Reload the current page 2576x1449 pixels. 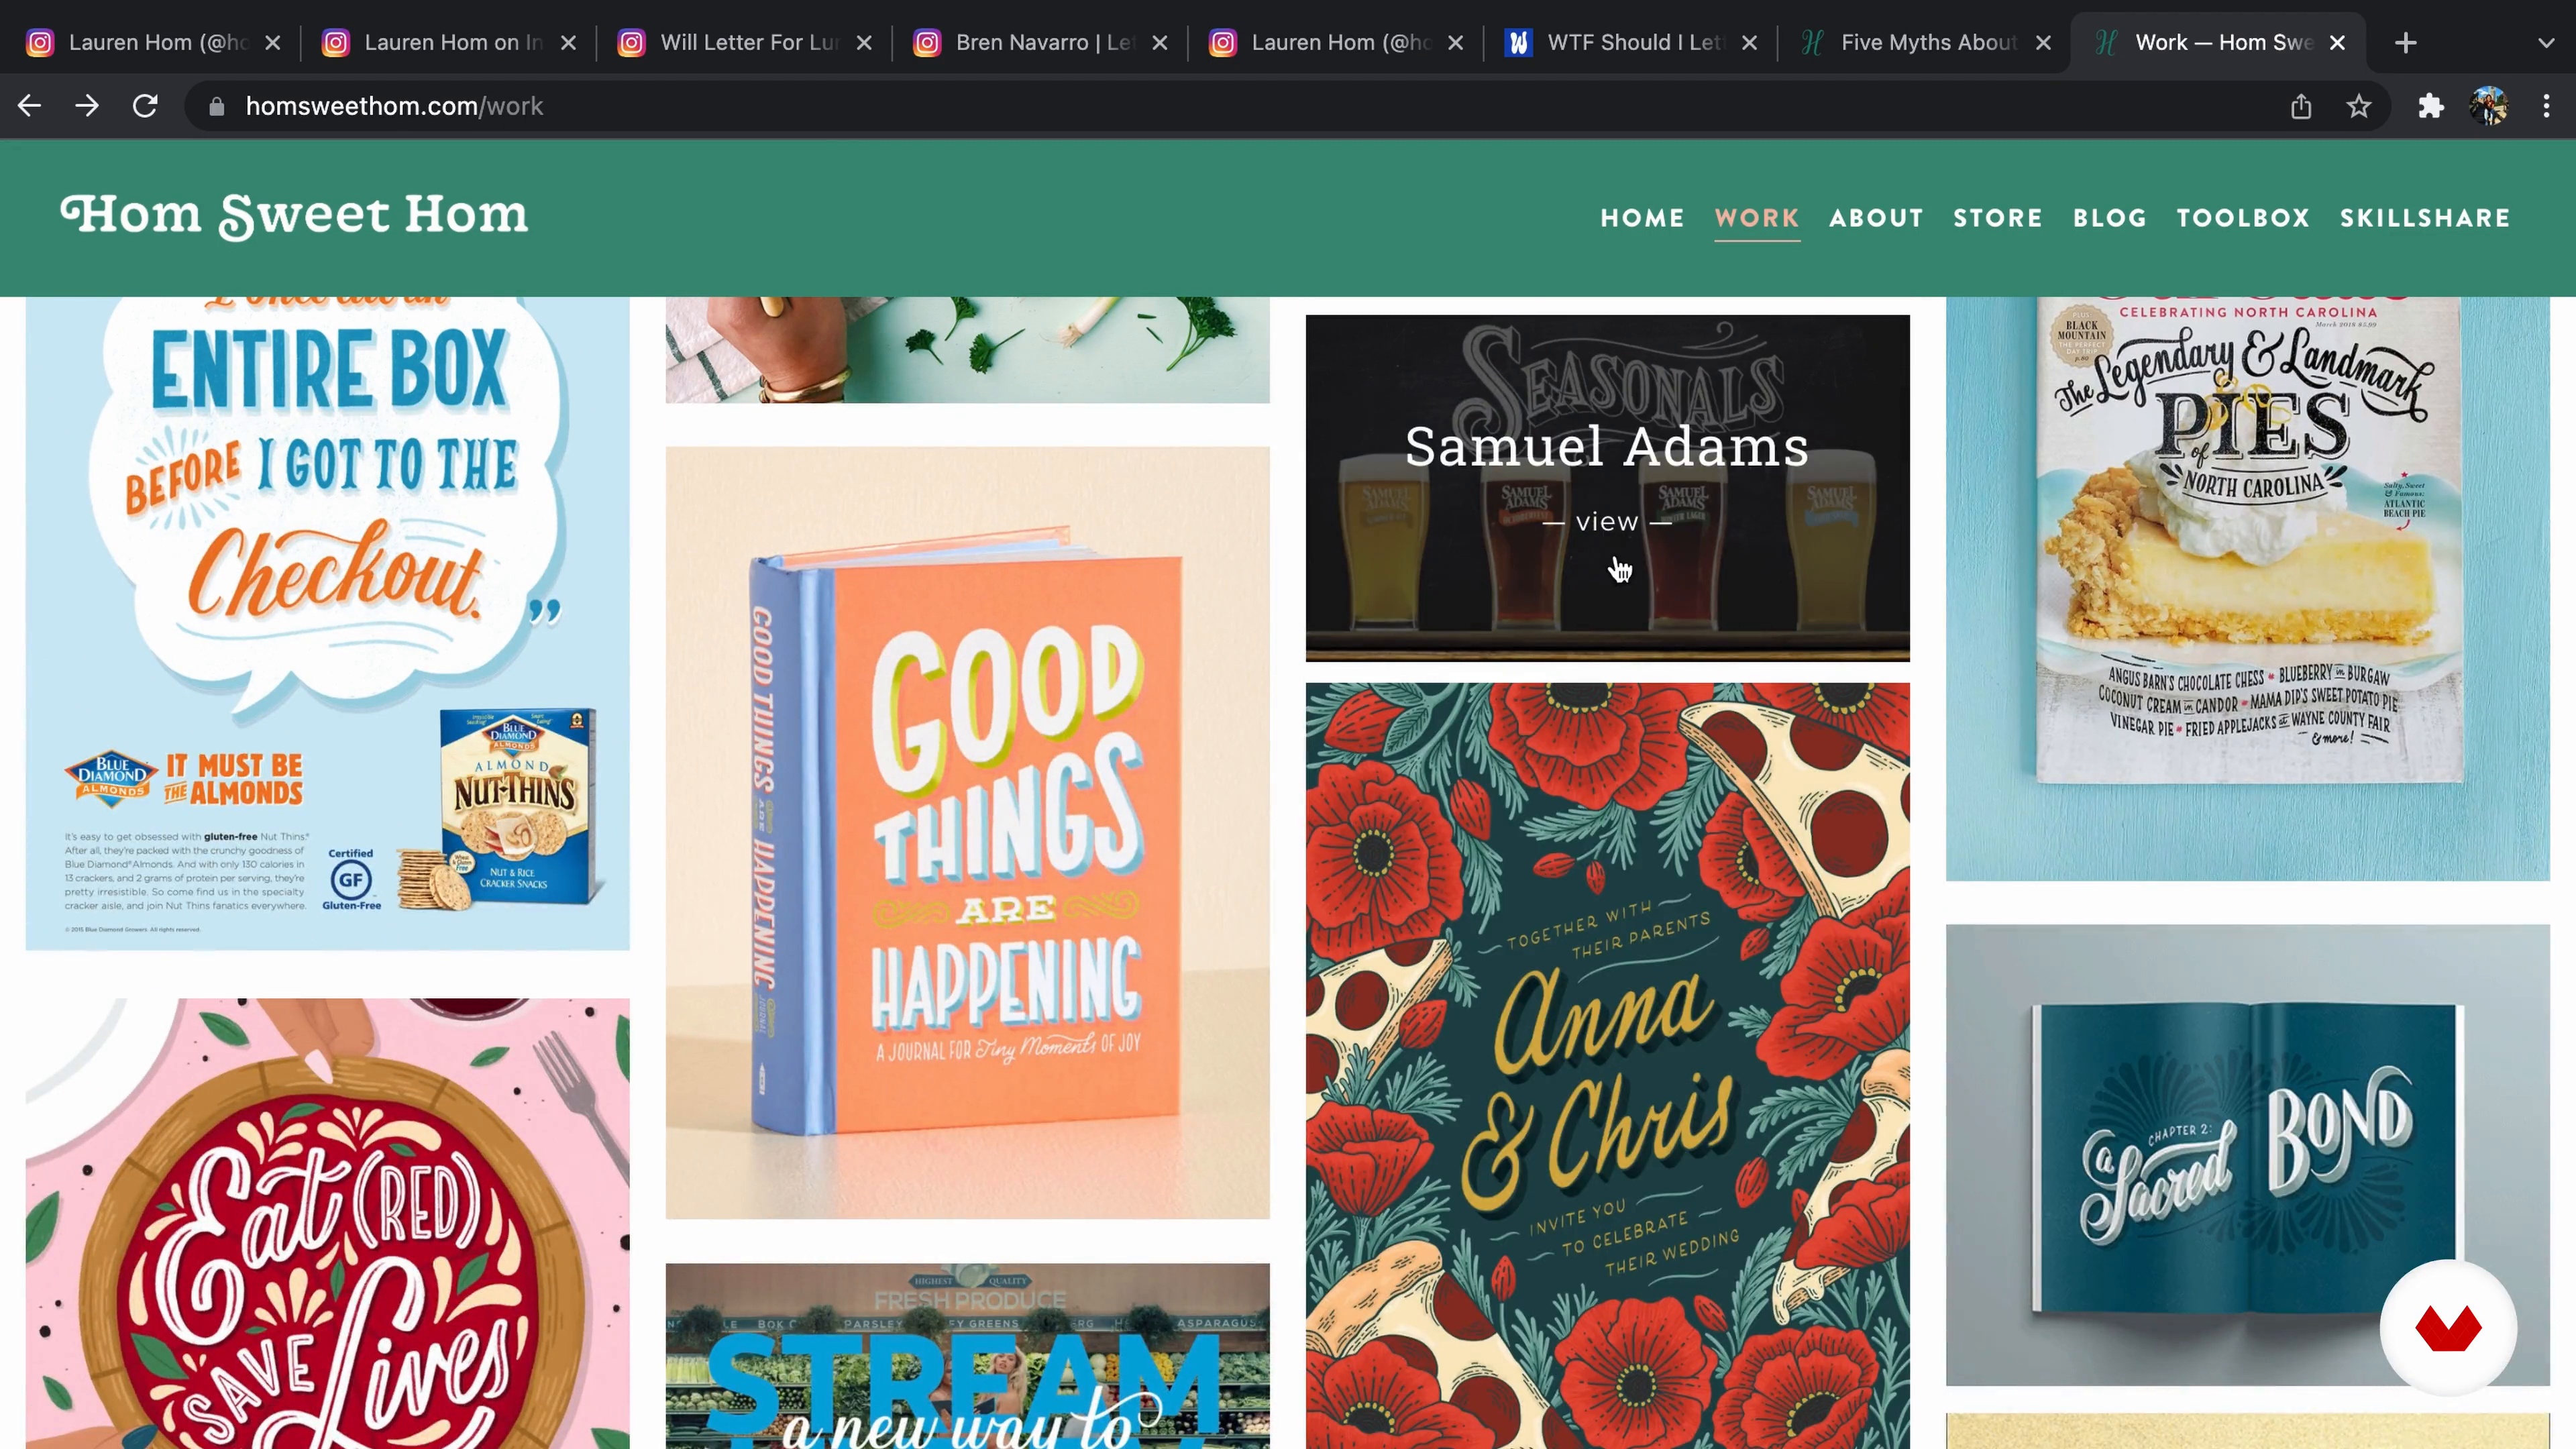(145, 106)
